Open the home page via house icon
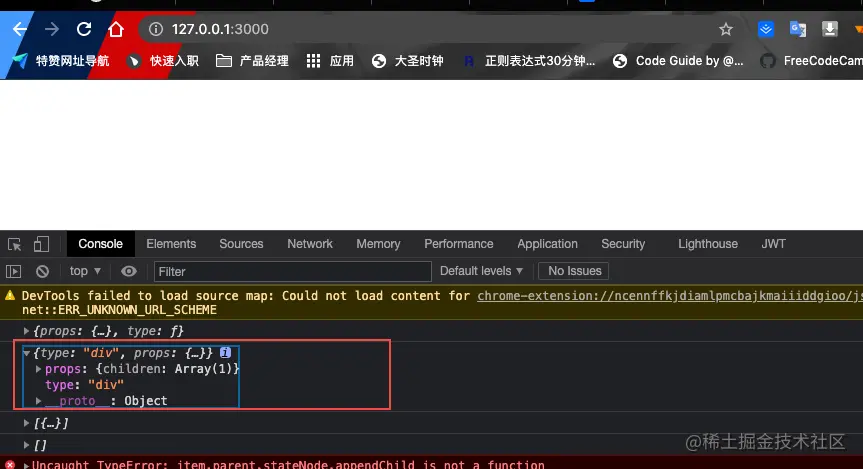The height and width of the screenshot is (469, 863). click(x=116, y=29)
